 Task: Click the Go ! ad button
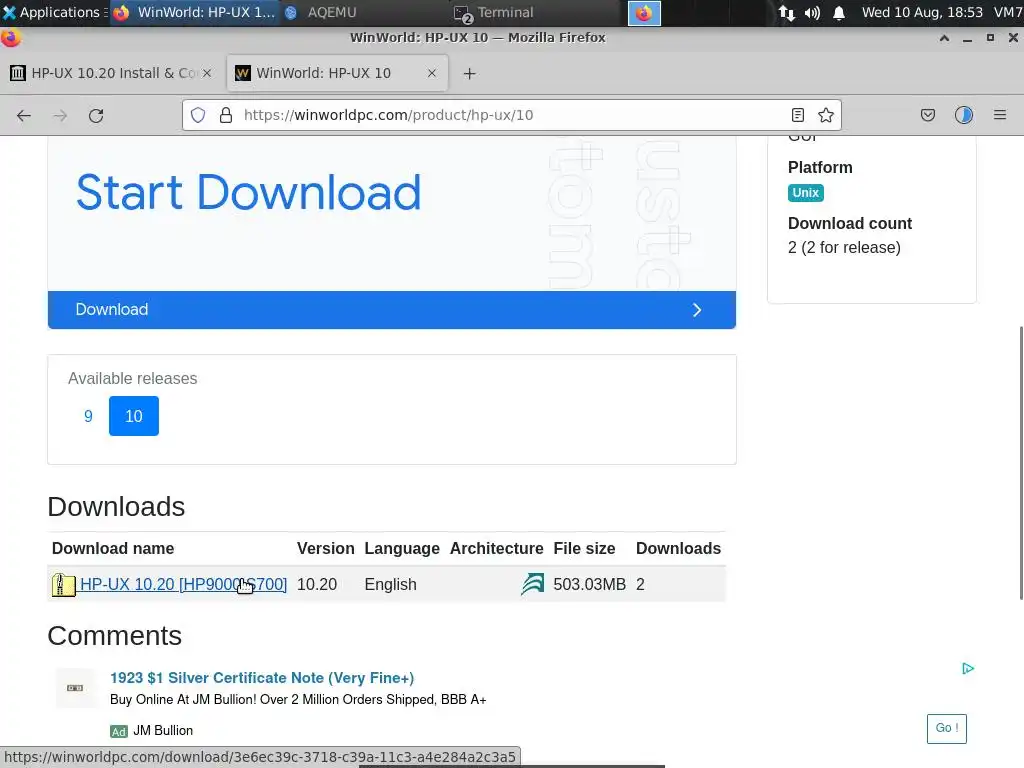pyautogui.click(x=946, y=728)
